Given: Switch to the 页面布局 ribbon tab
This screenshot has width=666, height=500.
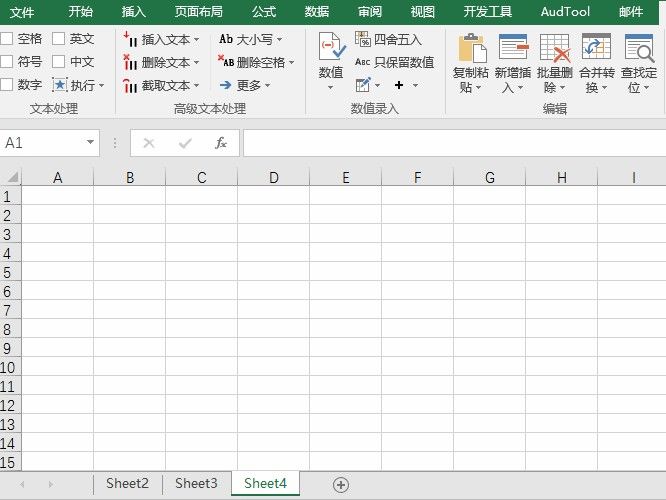Looking at the screenshot, I should point(199,11).
